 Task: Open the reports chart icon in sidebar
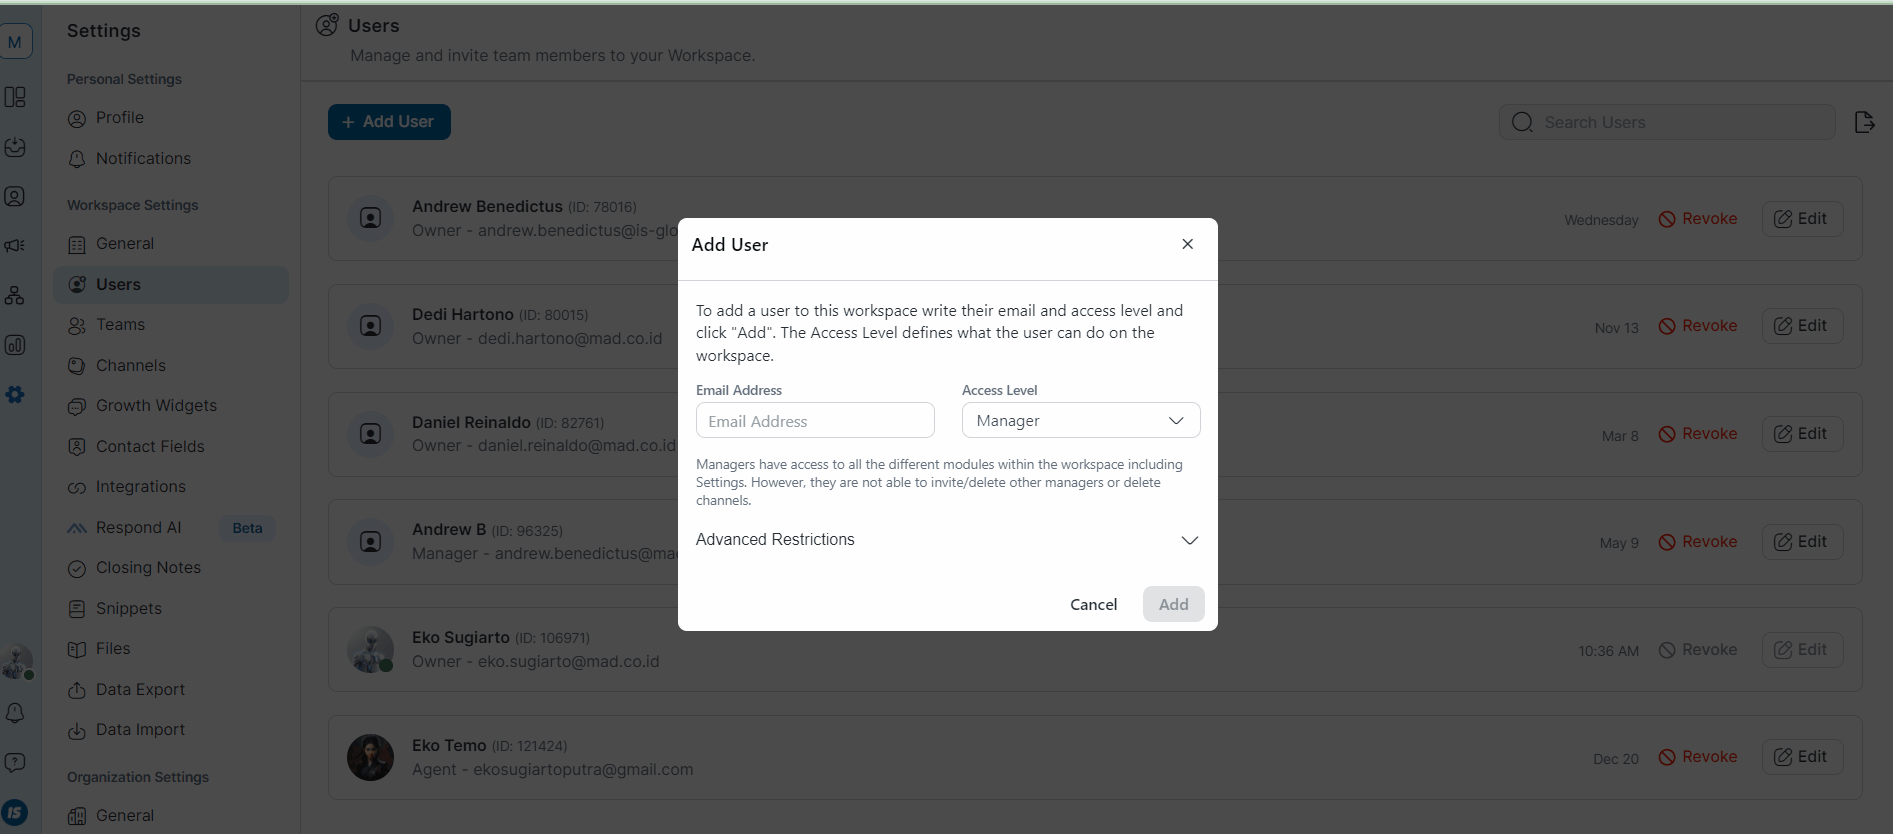click(x=15, y=346)
